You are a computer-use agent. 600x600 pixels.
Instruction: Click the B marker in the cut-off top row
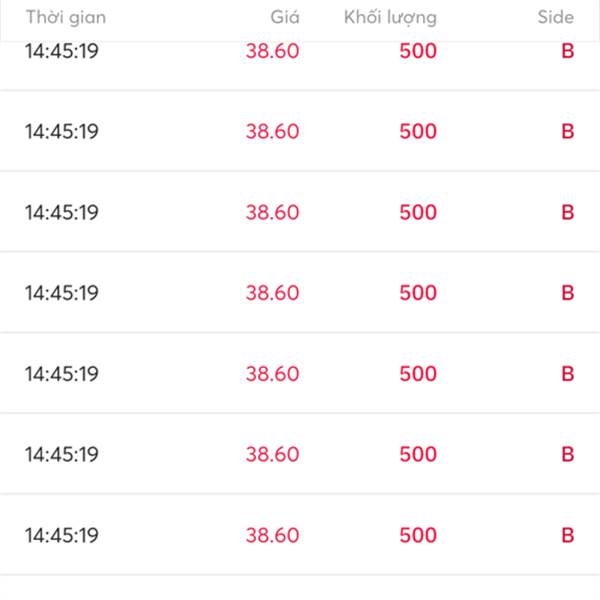click(x=567, y=51)
